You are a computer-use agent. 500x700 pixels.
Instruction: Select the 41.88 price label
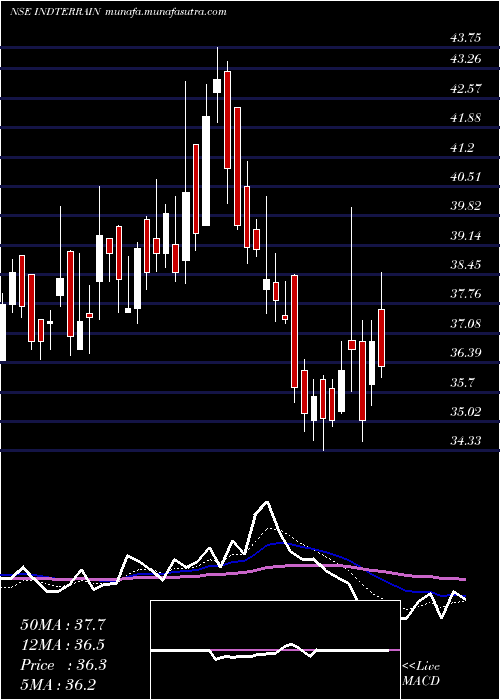pos(466,118)
